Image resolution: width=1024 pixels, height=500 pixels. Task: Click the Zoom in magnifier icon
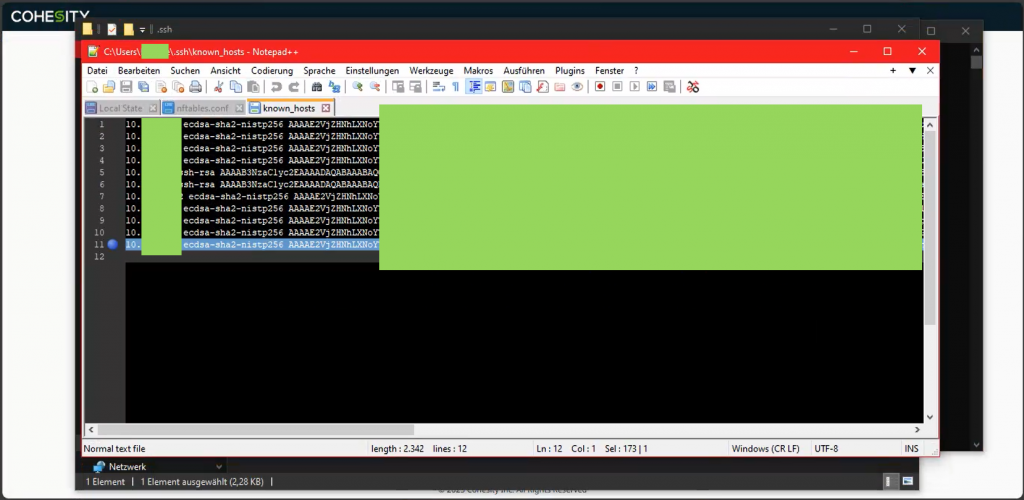[358, 87]
